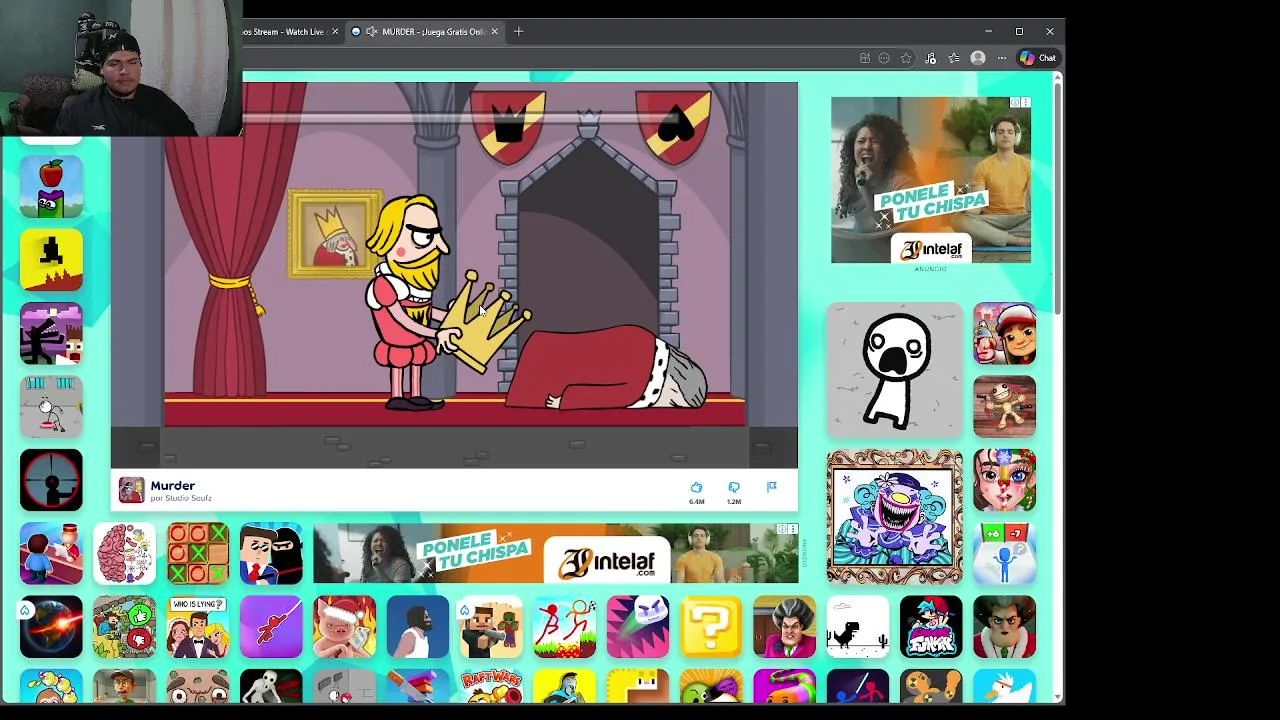Open the purple-eyed ghost ball game thumbnail

tap(638, 627)
